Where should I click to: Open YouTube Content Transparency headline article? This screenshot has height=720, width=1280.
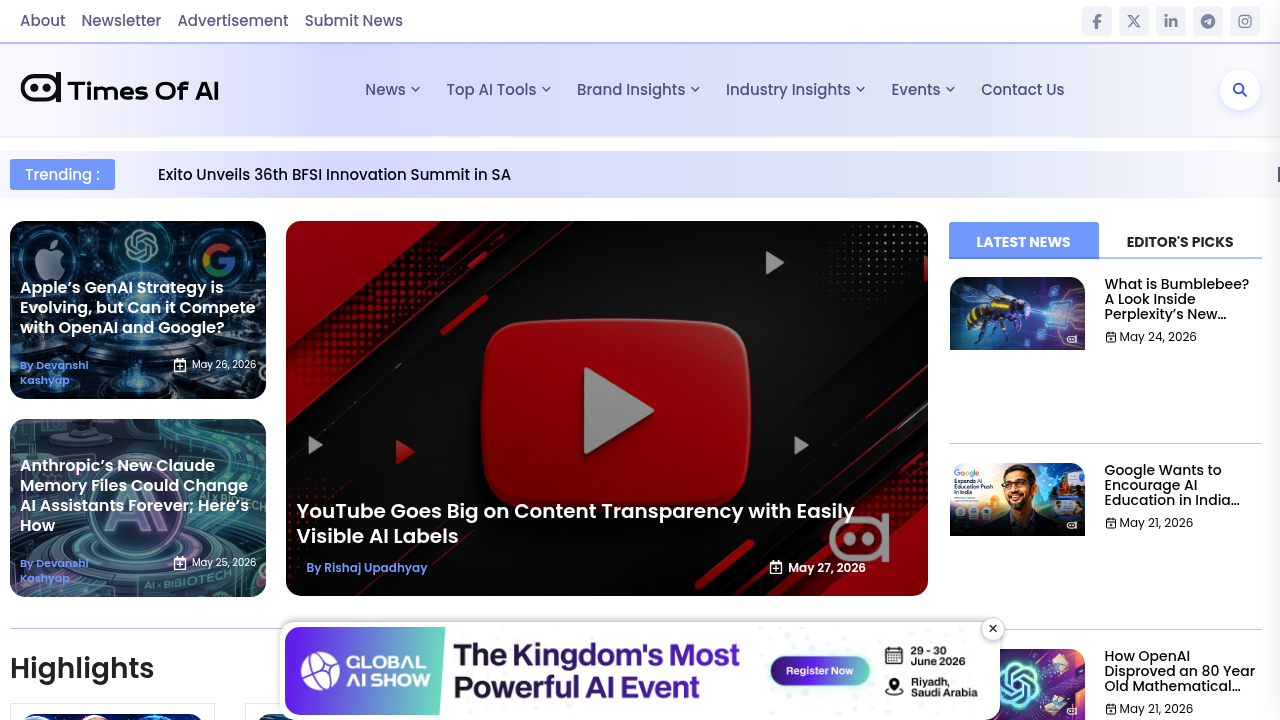[x=575, y=524]
